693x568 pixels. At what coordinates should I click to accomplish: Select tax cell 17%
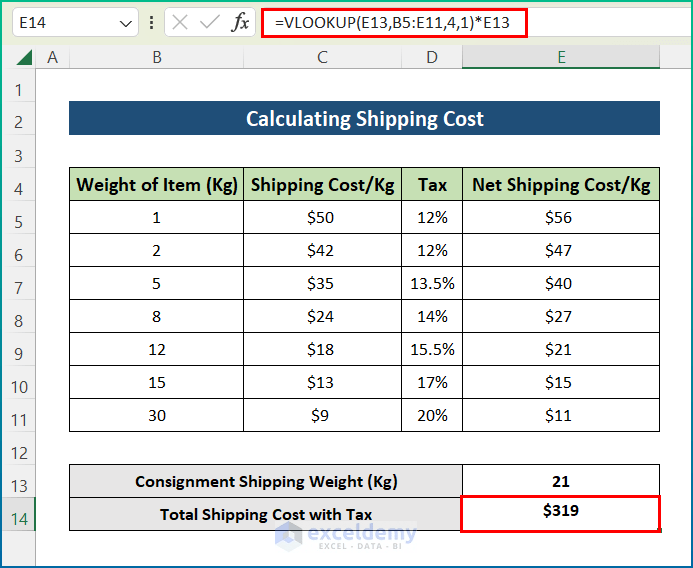432,382
